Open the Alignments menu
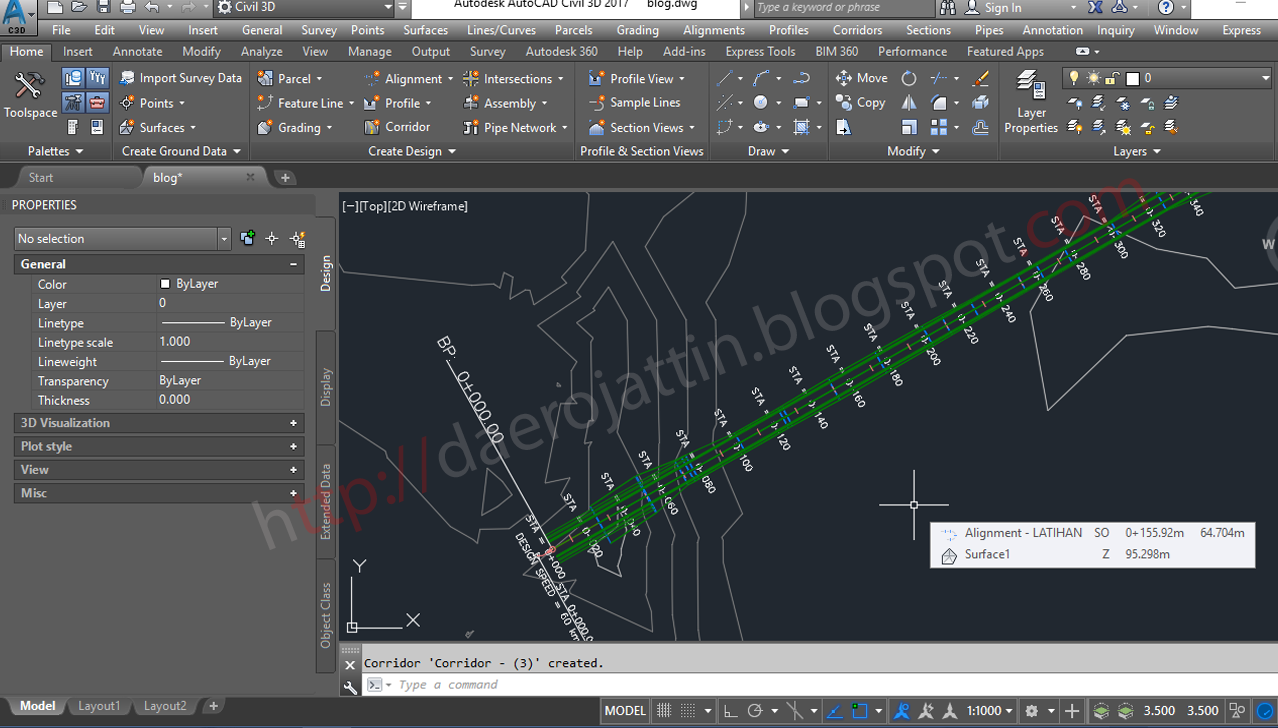 pos(713,30)
